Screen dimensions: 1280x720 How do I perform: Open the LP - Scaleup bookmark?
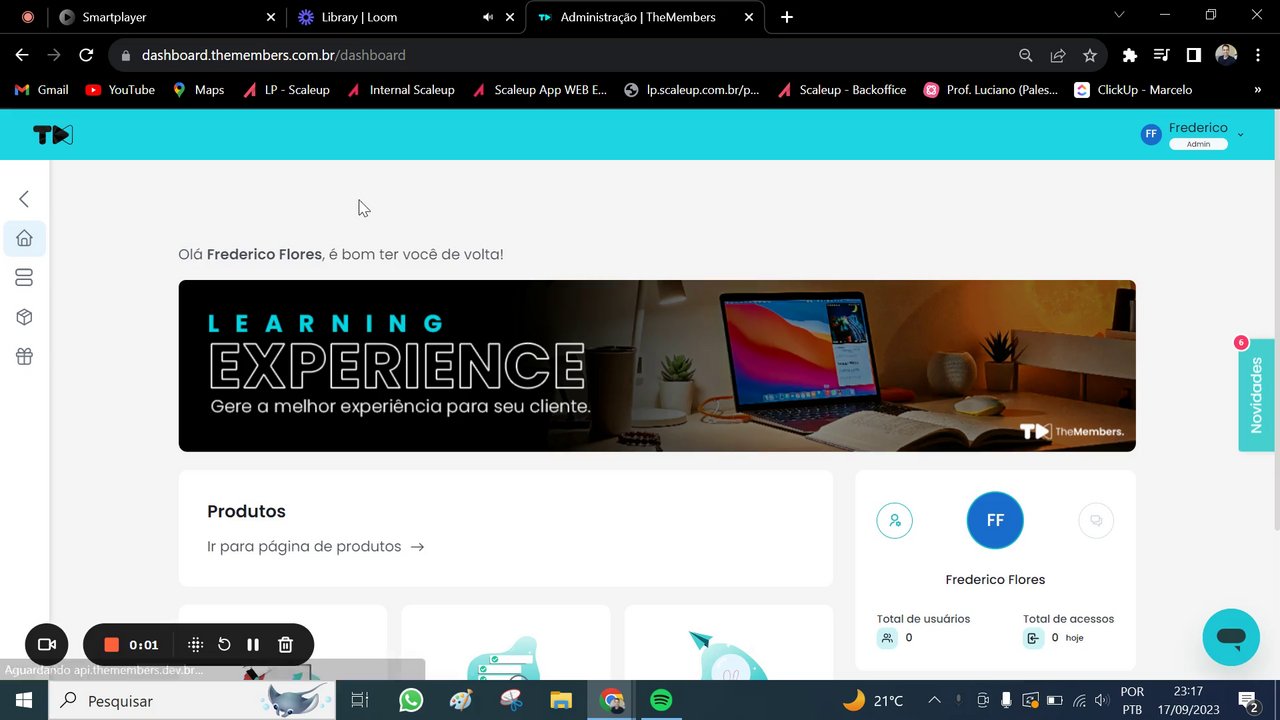tap(285, 89)
